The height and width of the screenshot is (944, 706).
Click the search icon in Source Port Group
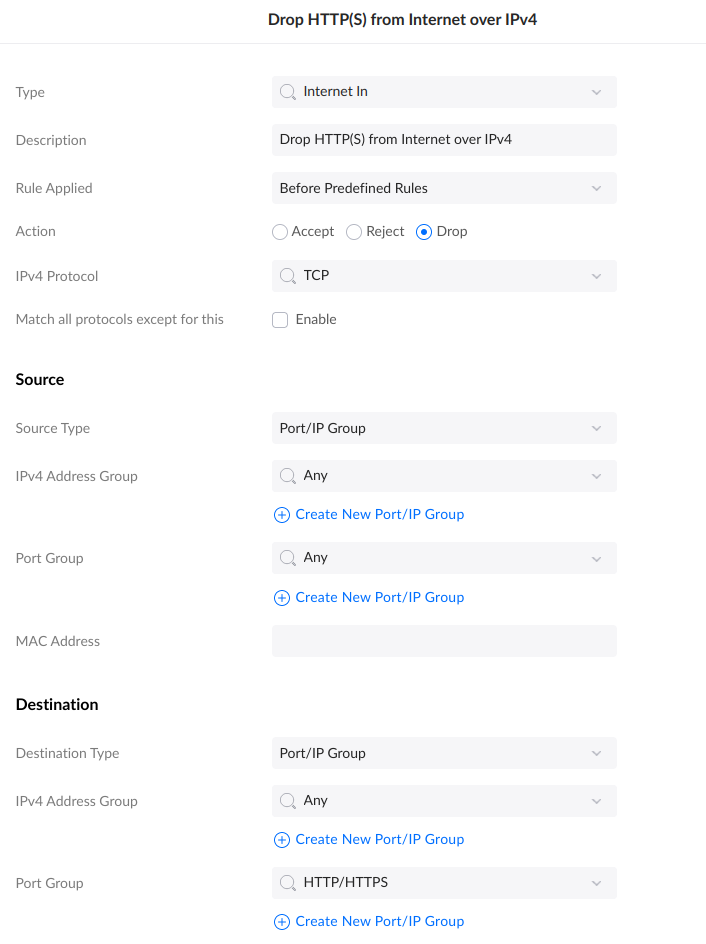click(287, 558)
